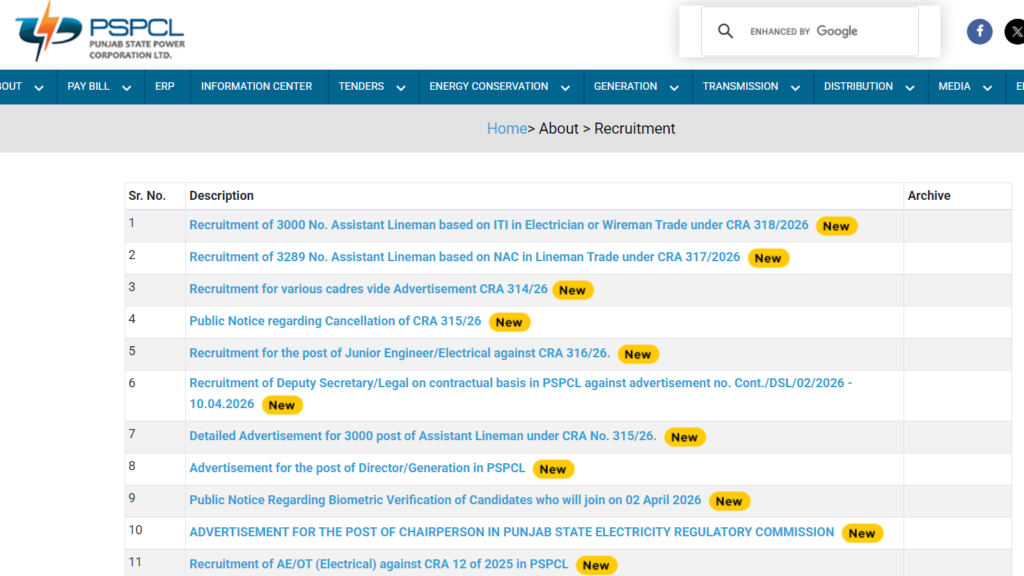Open the Chairperson PSERC advertisement link
1024x576 pixels.
(x=511, y=532)
